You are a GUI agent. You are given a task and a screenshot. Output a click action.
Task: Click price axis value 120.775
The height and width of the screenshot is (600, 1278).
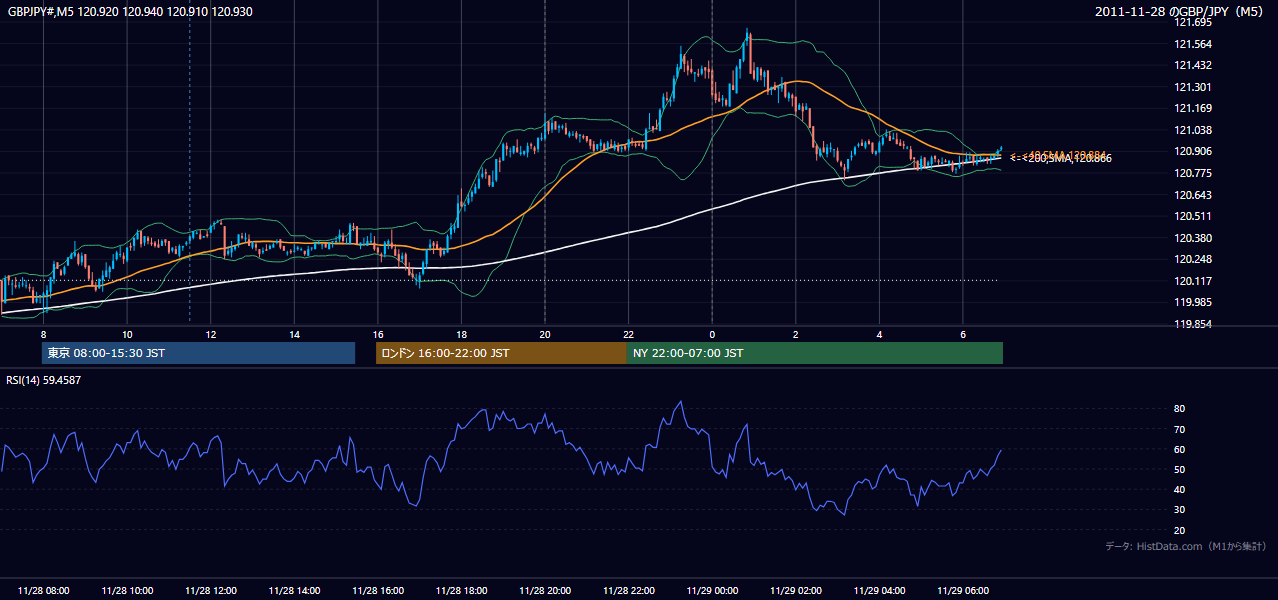coord(1193,174)
